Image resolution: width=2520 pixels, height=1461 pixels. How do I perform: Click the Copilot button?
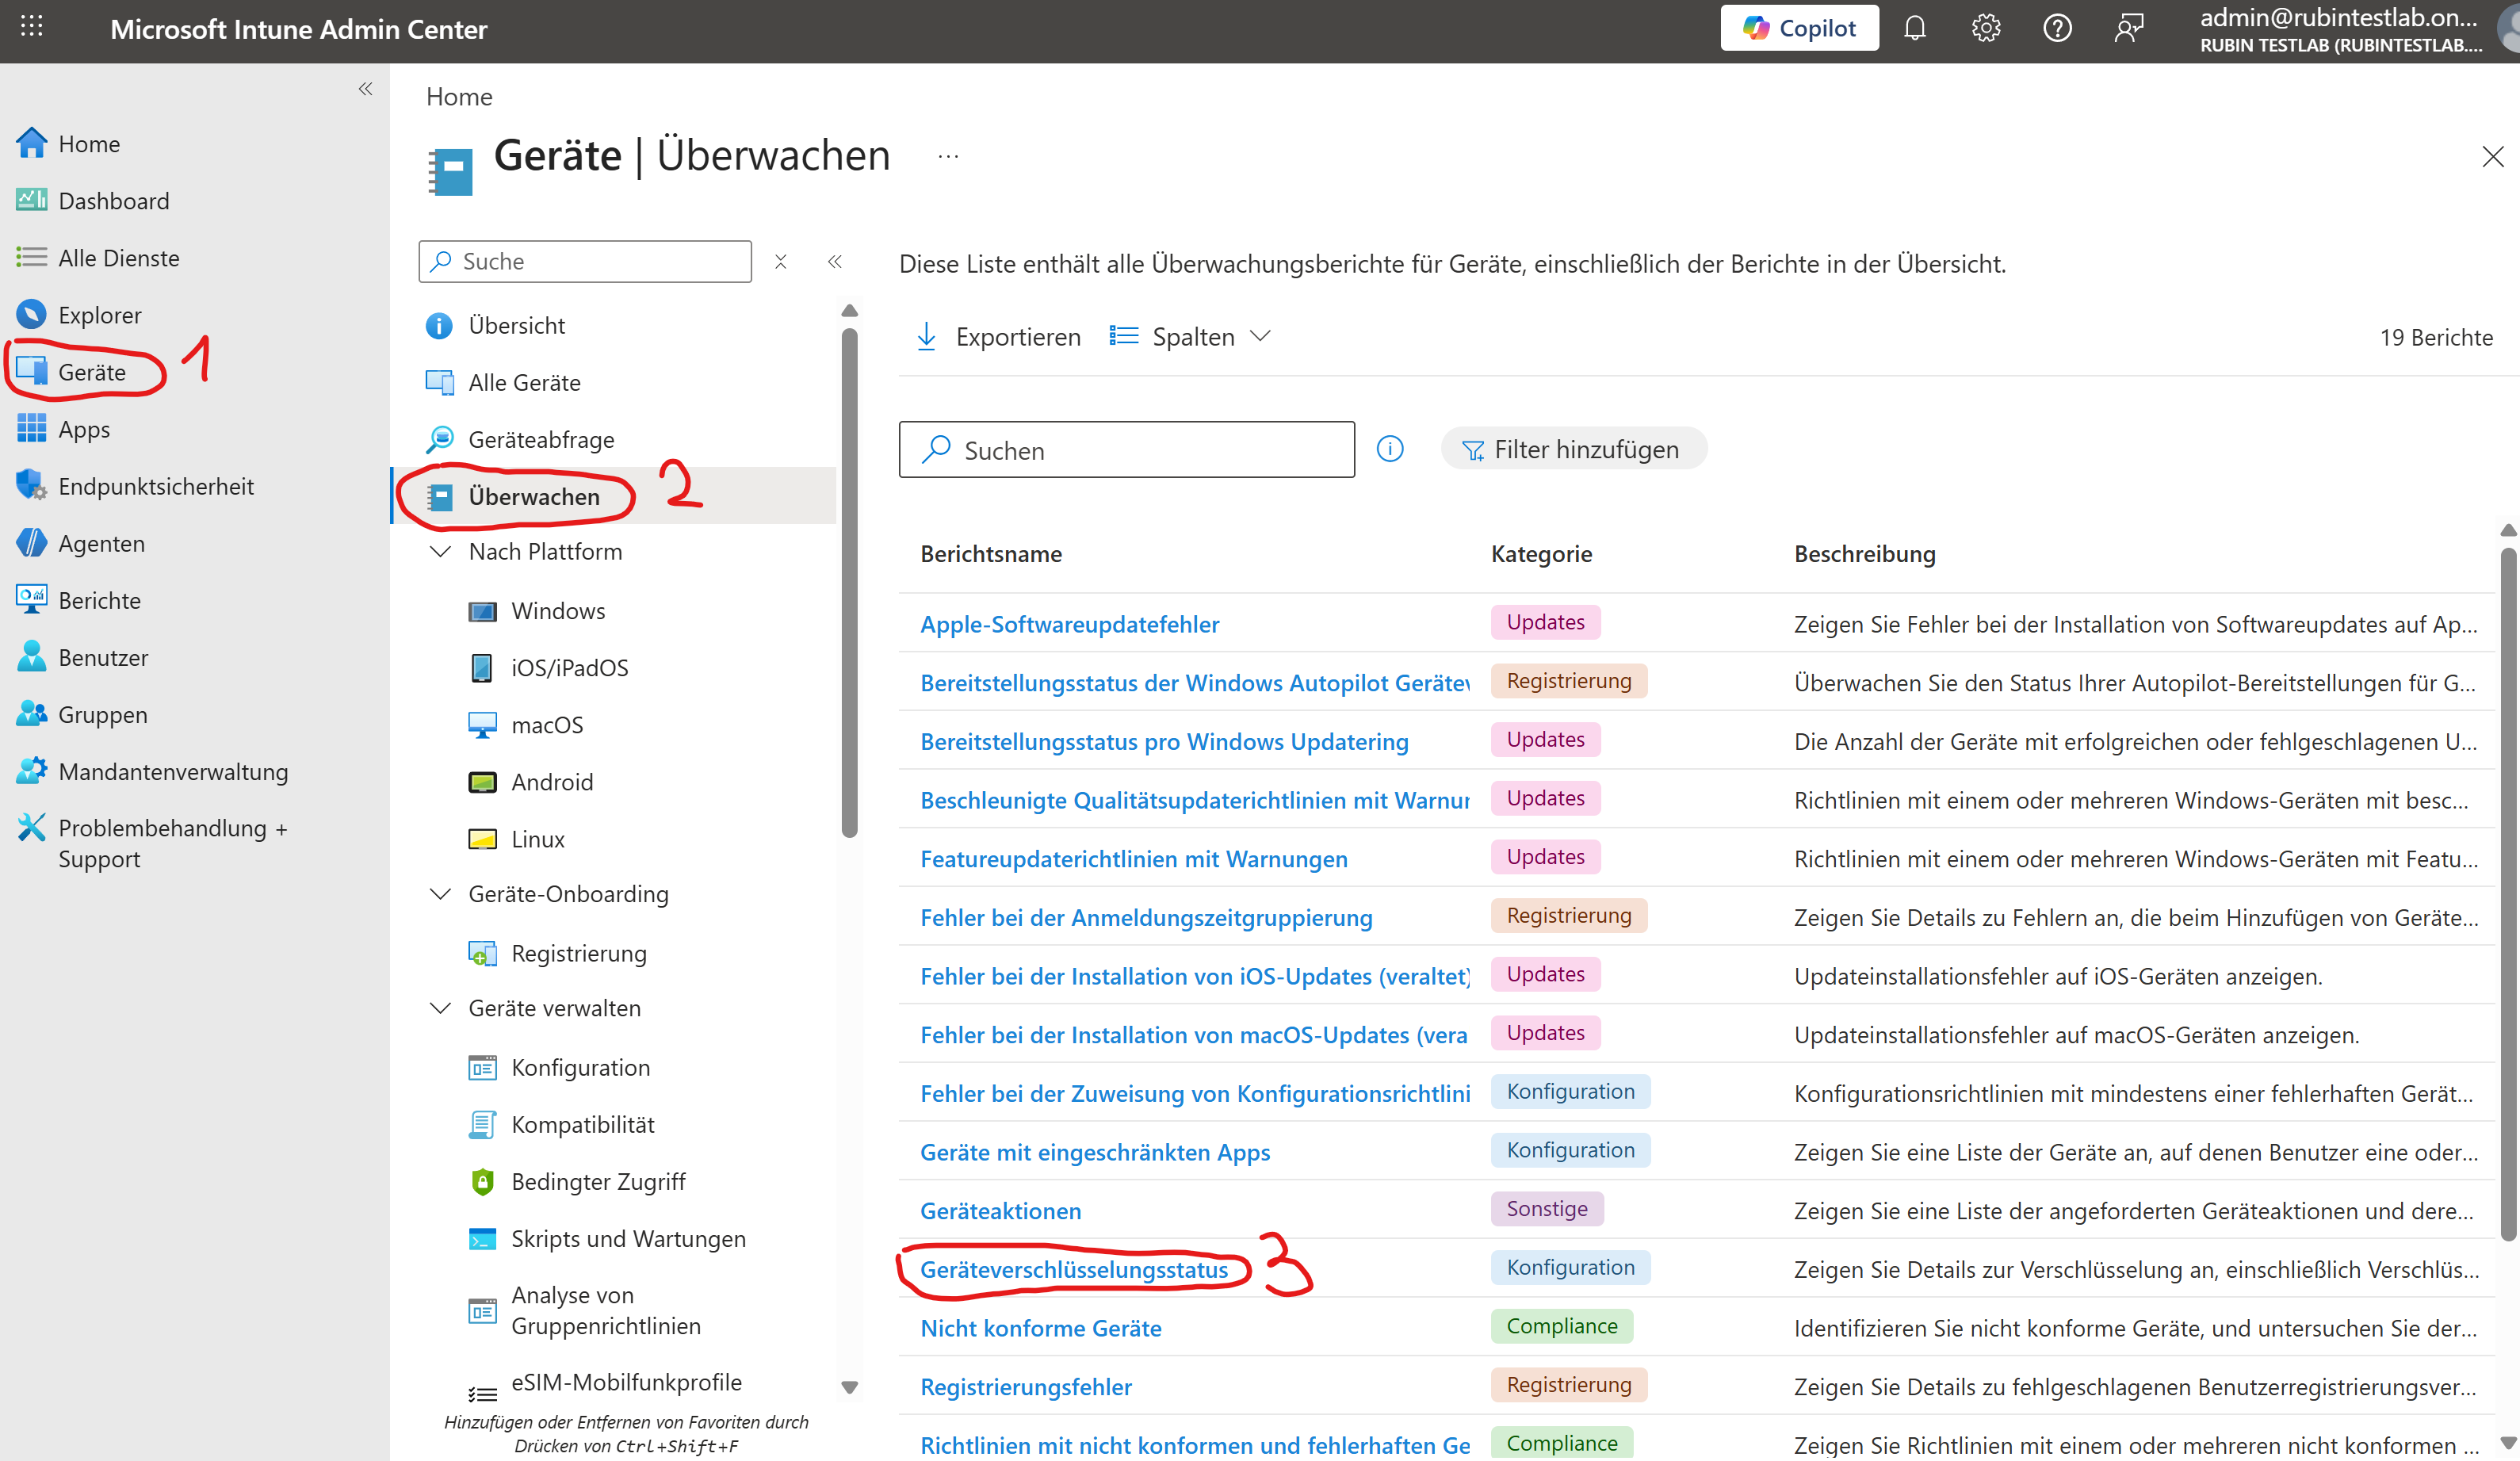click(1799, 28)
